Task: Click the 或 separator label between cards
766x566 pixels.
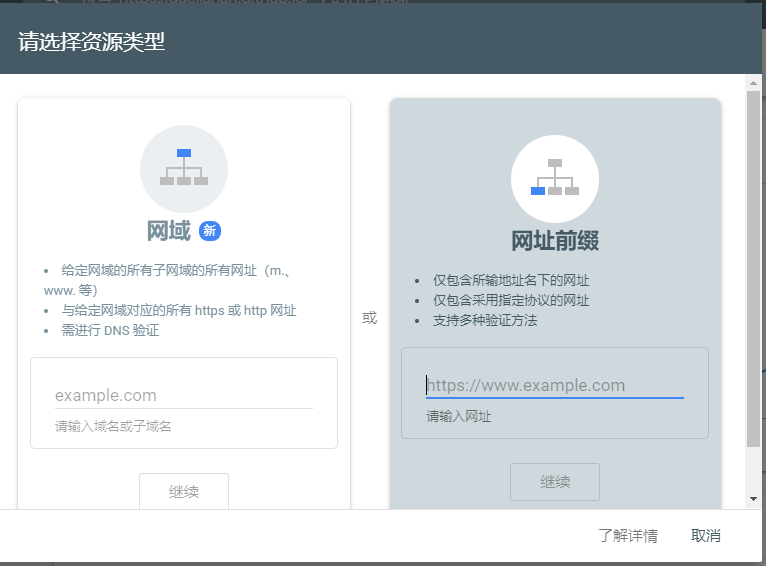Action: tap(369, 318)
